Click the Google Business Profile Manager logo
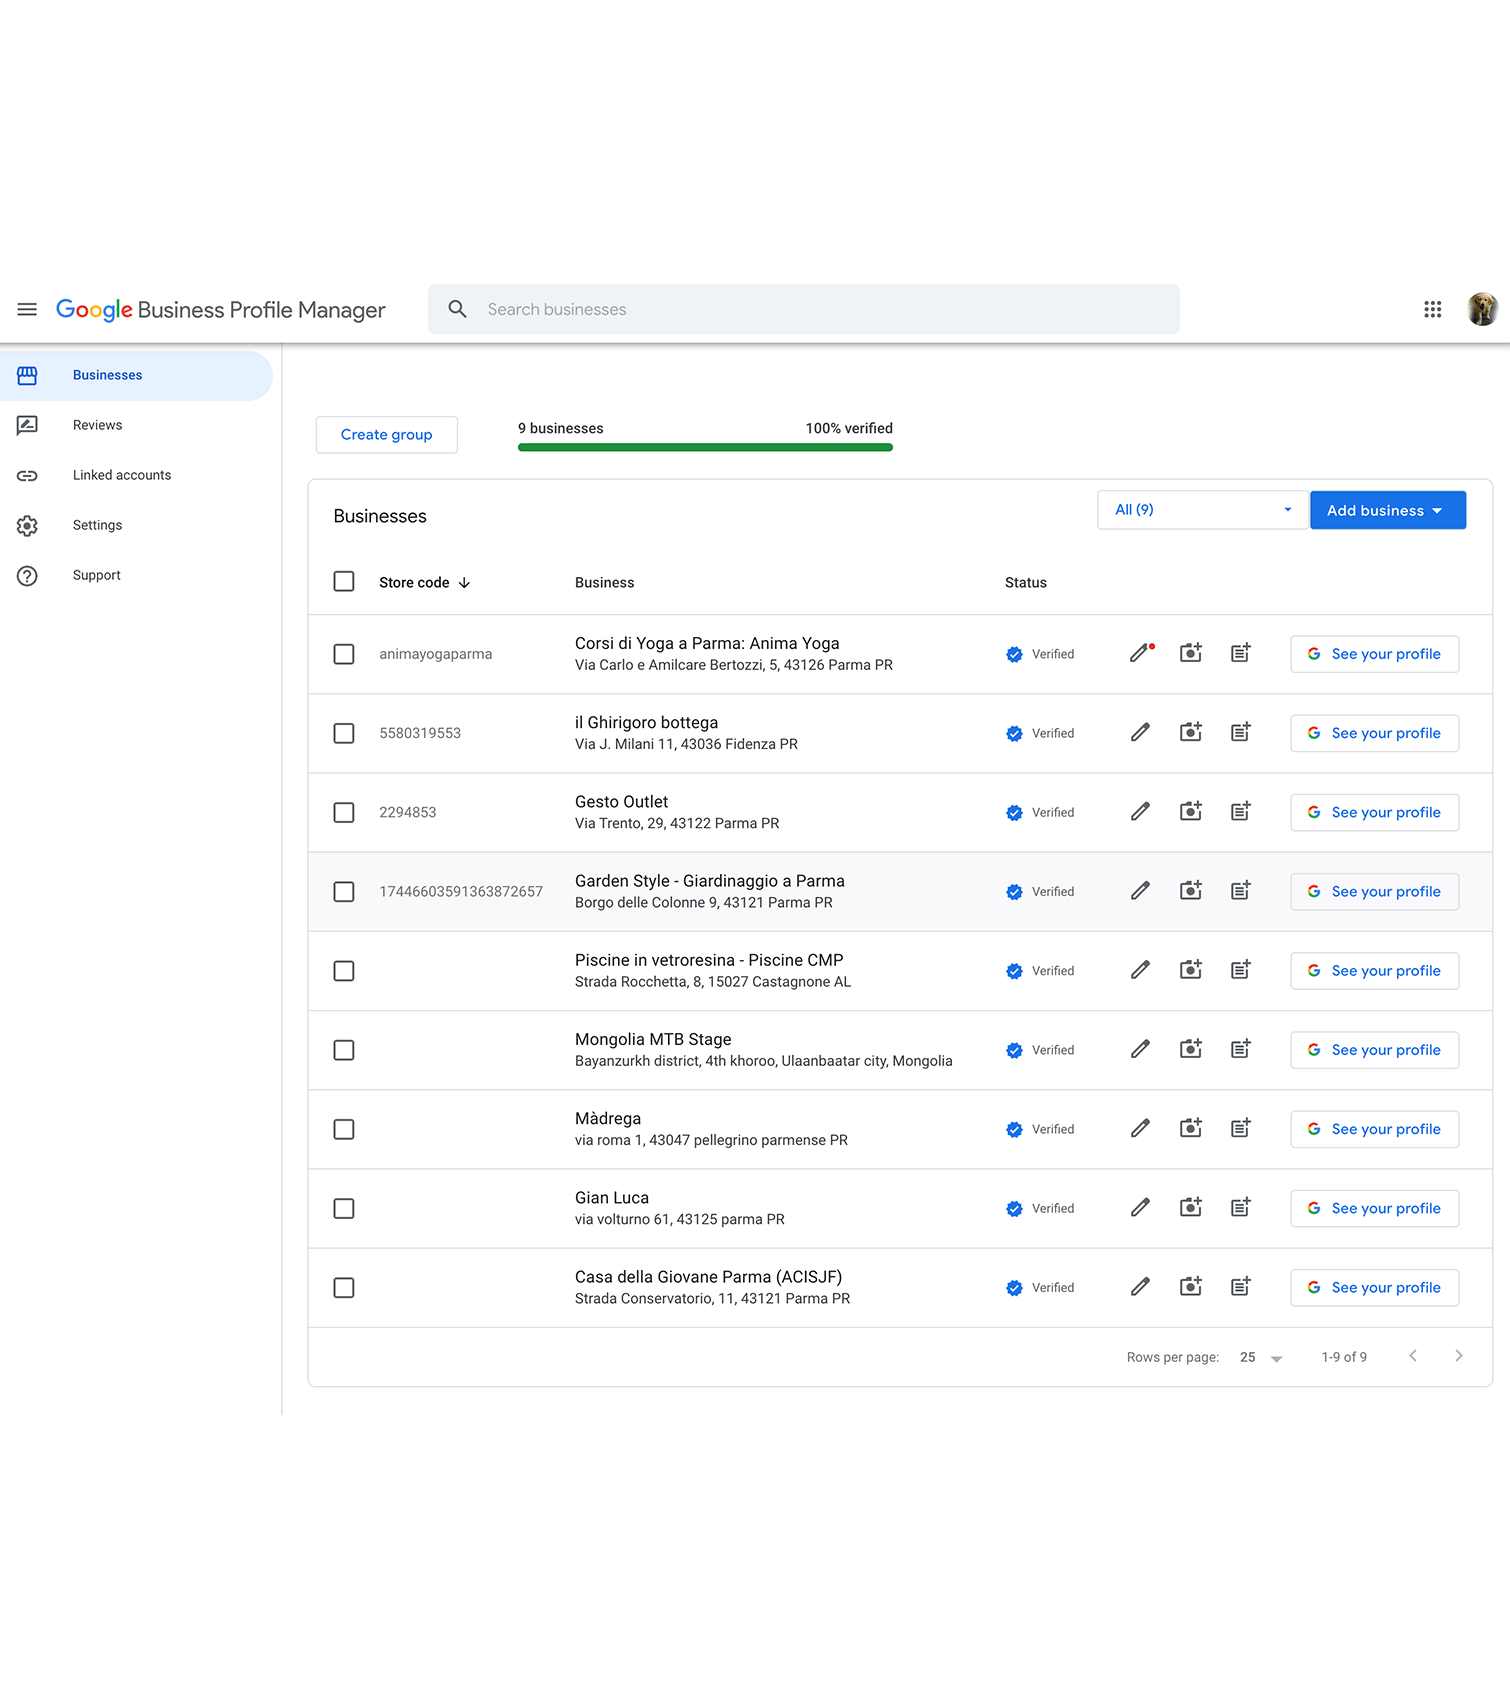The image size is (1510, 1696). click(x=220, y=310)
